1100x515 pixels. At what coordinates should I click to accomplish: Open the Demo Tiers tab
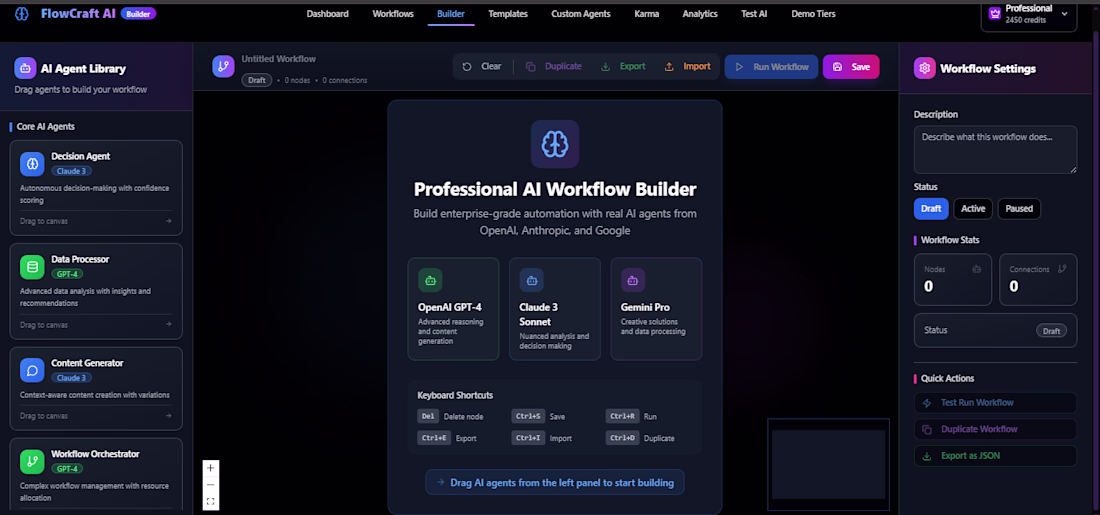click(x=813, y=14)
